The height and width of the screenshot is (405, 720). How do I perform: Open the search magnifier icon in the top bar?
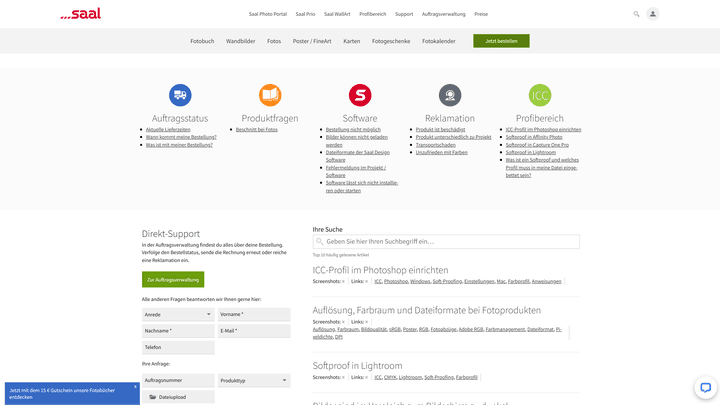(x=636, y=14)
